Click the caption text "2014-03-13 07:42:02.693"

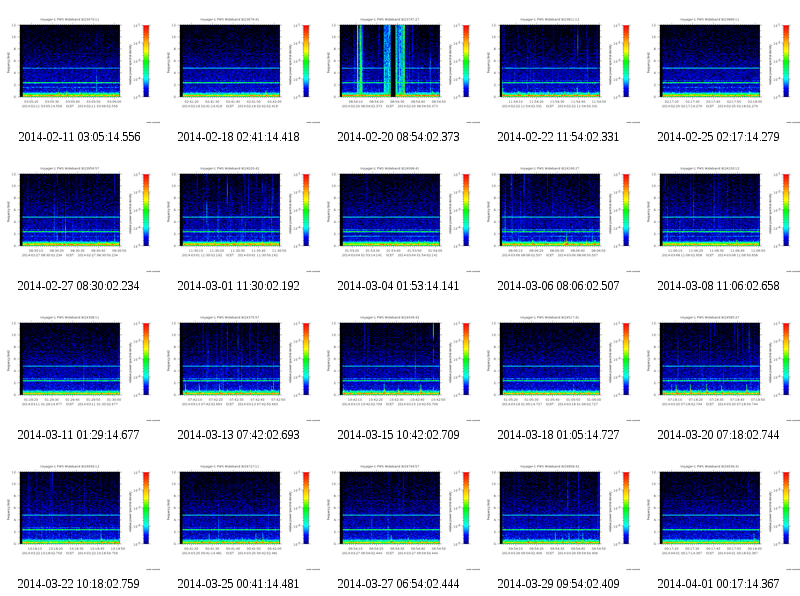coord(238,435)
